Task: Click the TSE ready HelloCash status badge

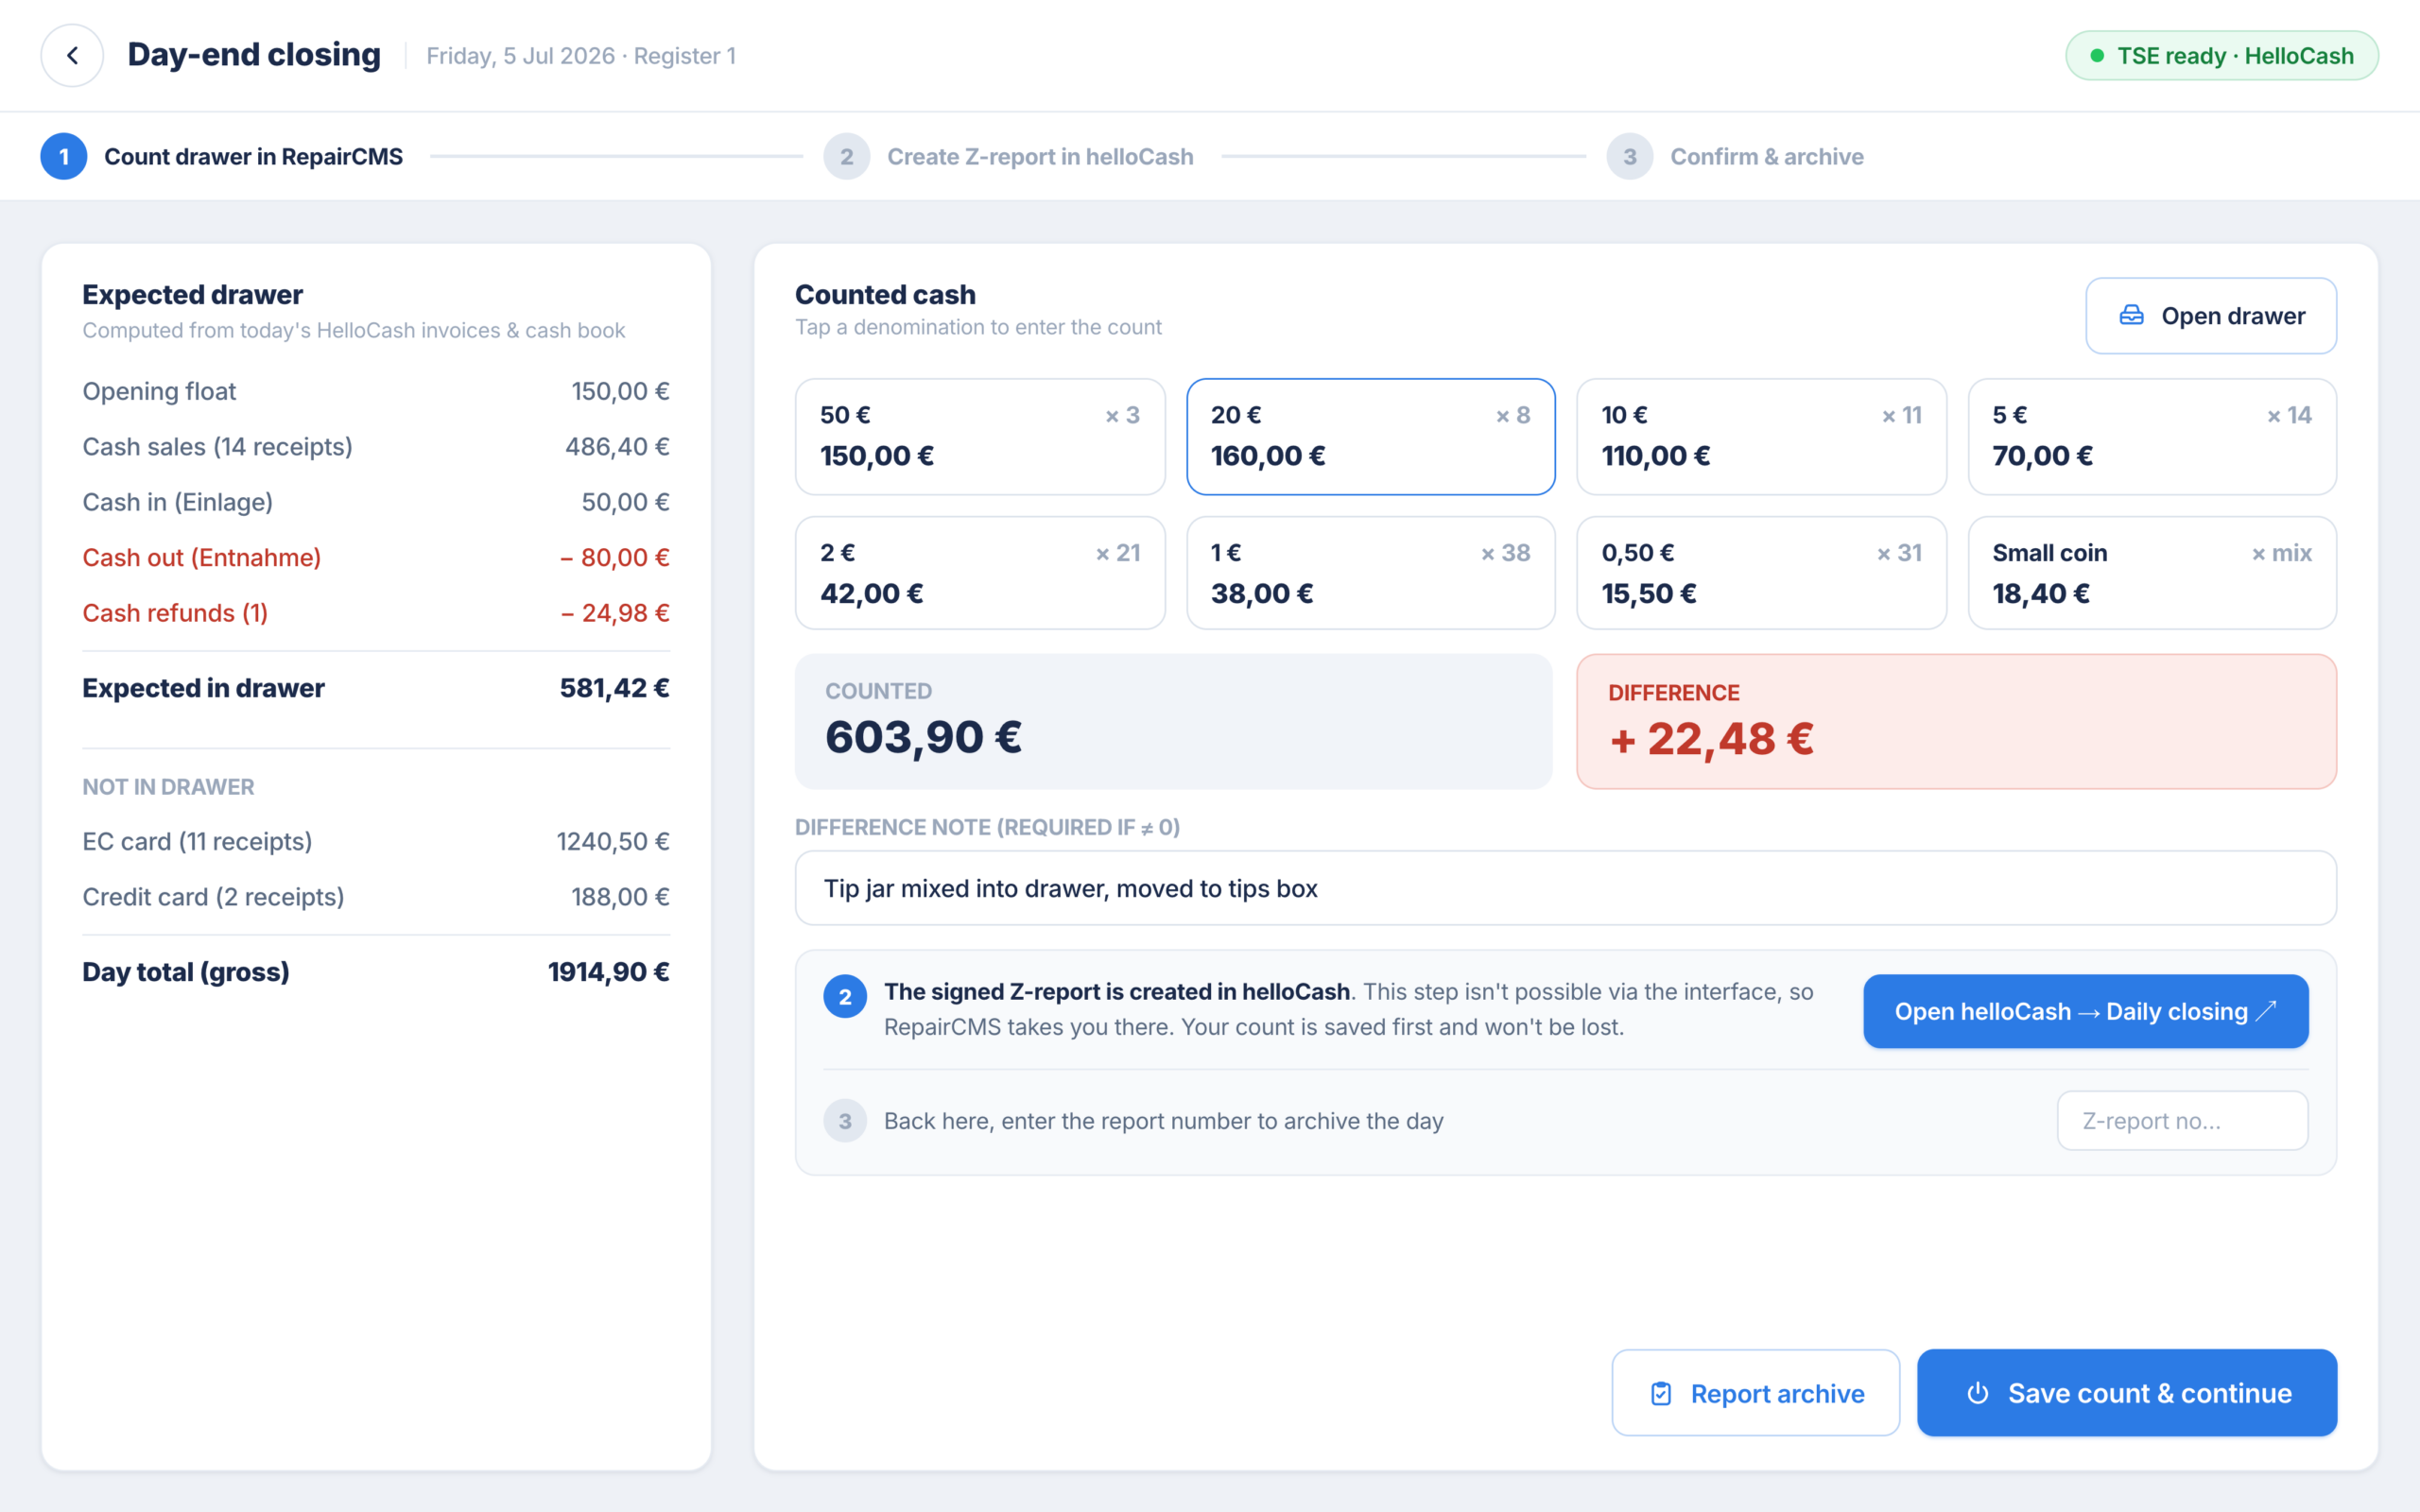Action: pos(2221,56)
